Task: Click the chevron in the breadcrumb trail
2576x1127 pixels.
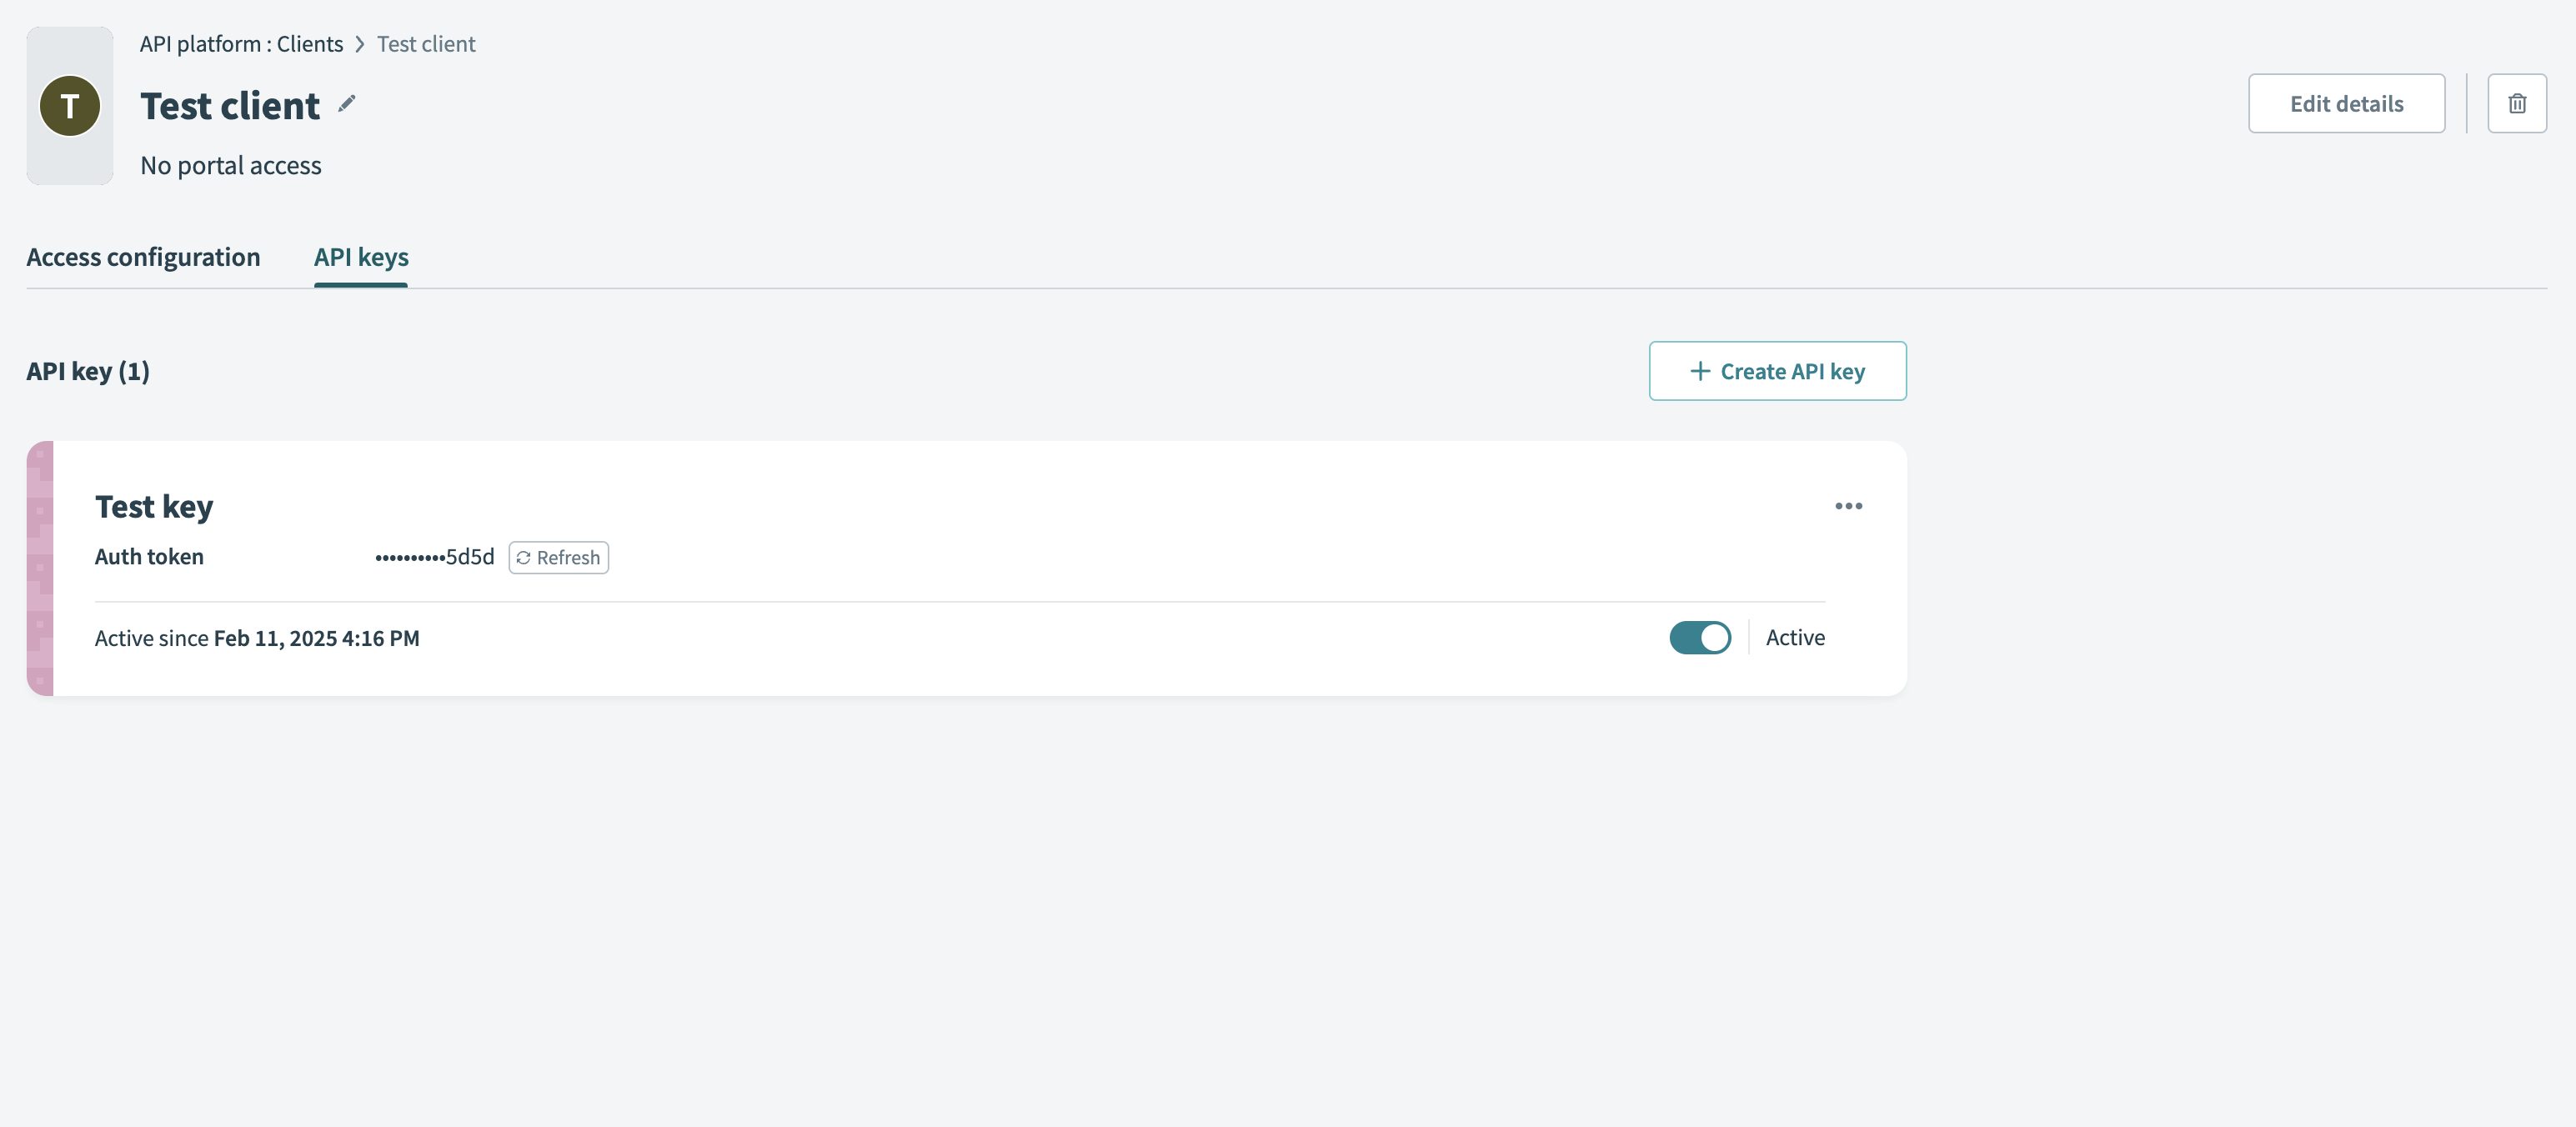Action: pos(360,44)
